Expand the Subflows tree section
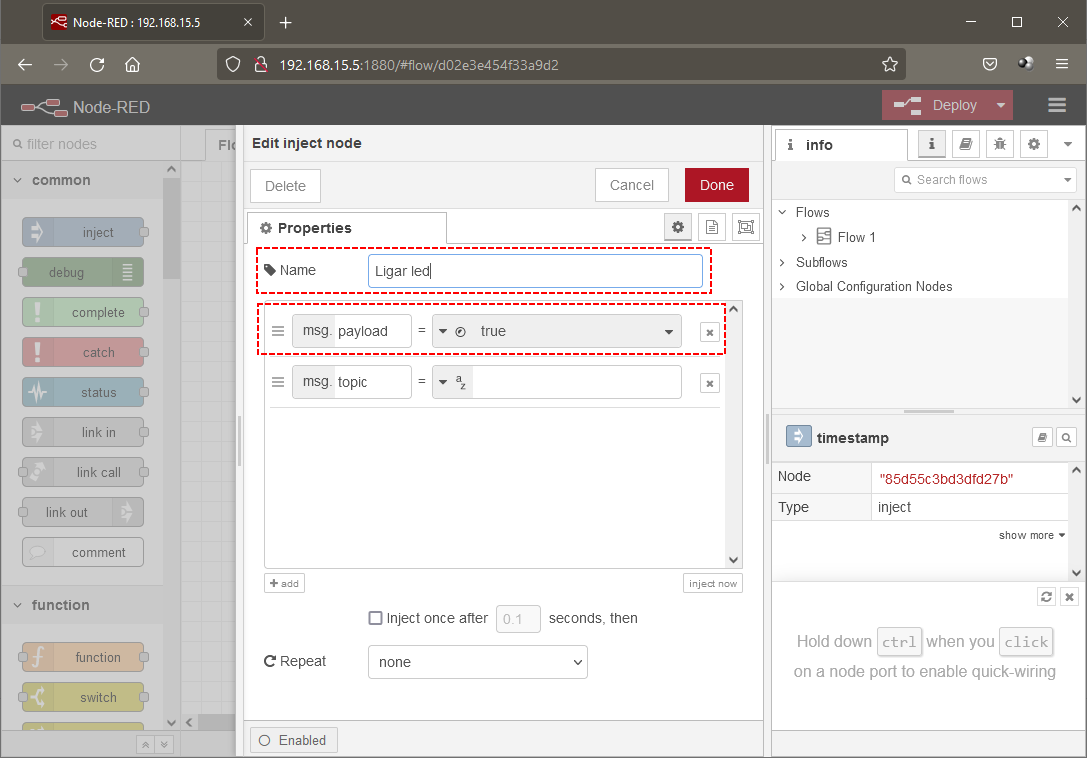 click(783, 262)
